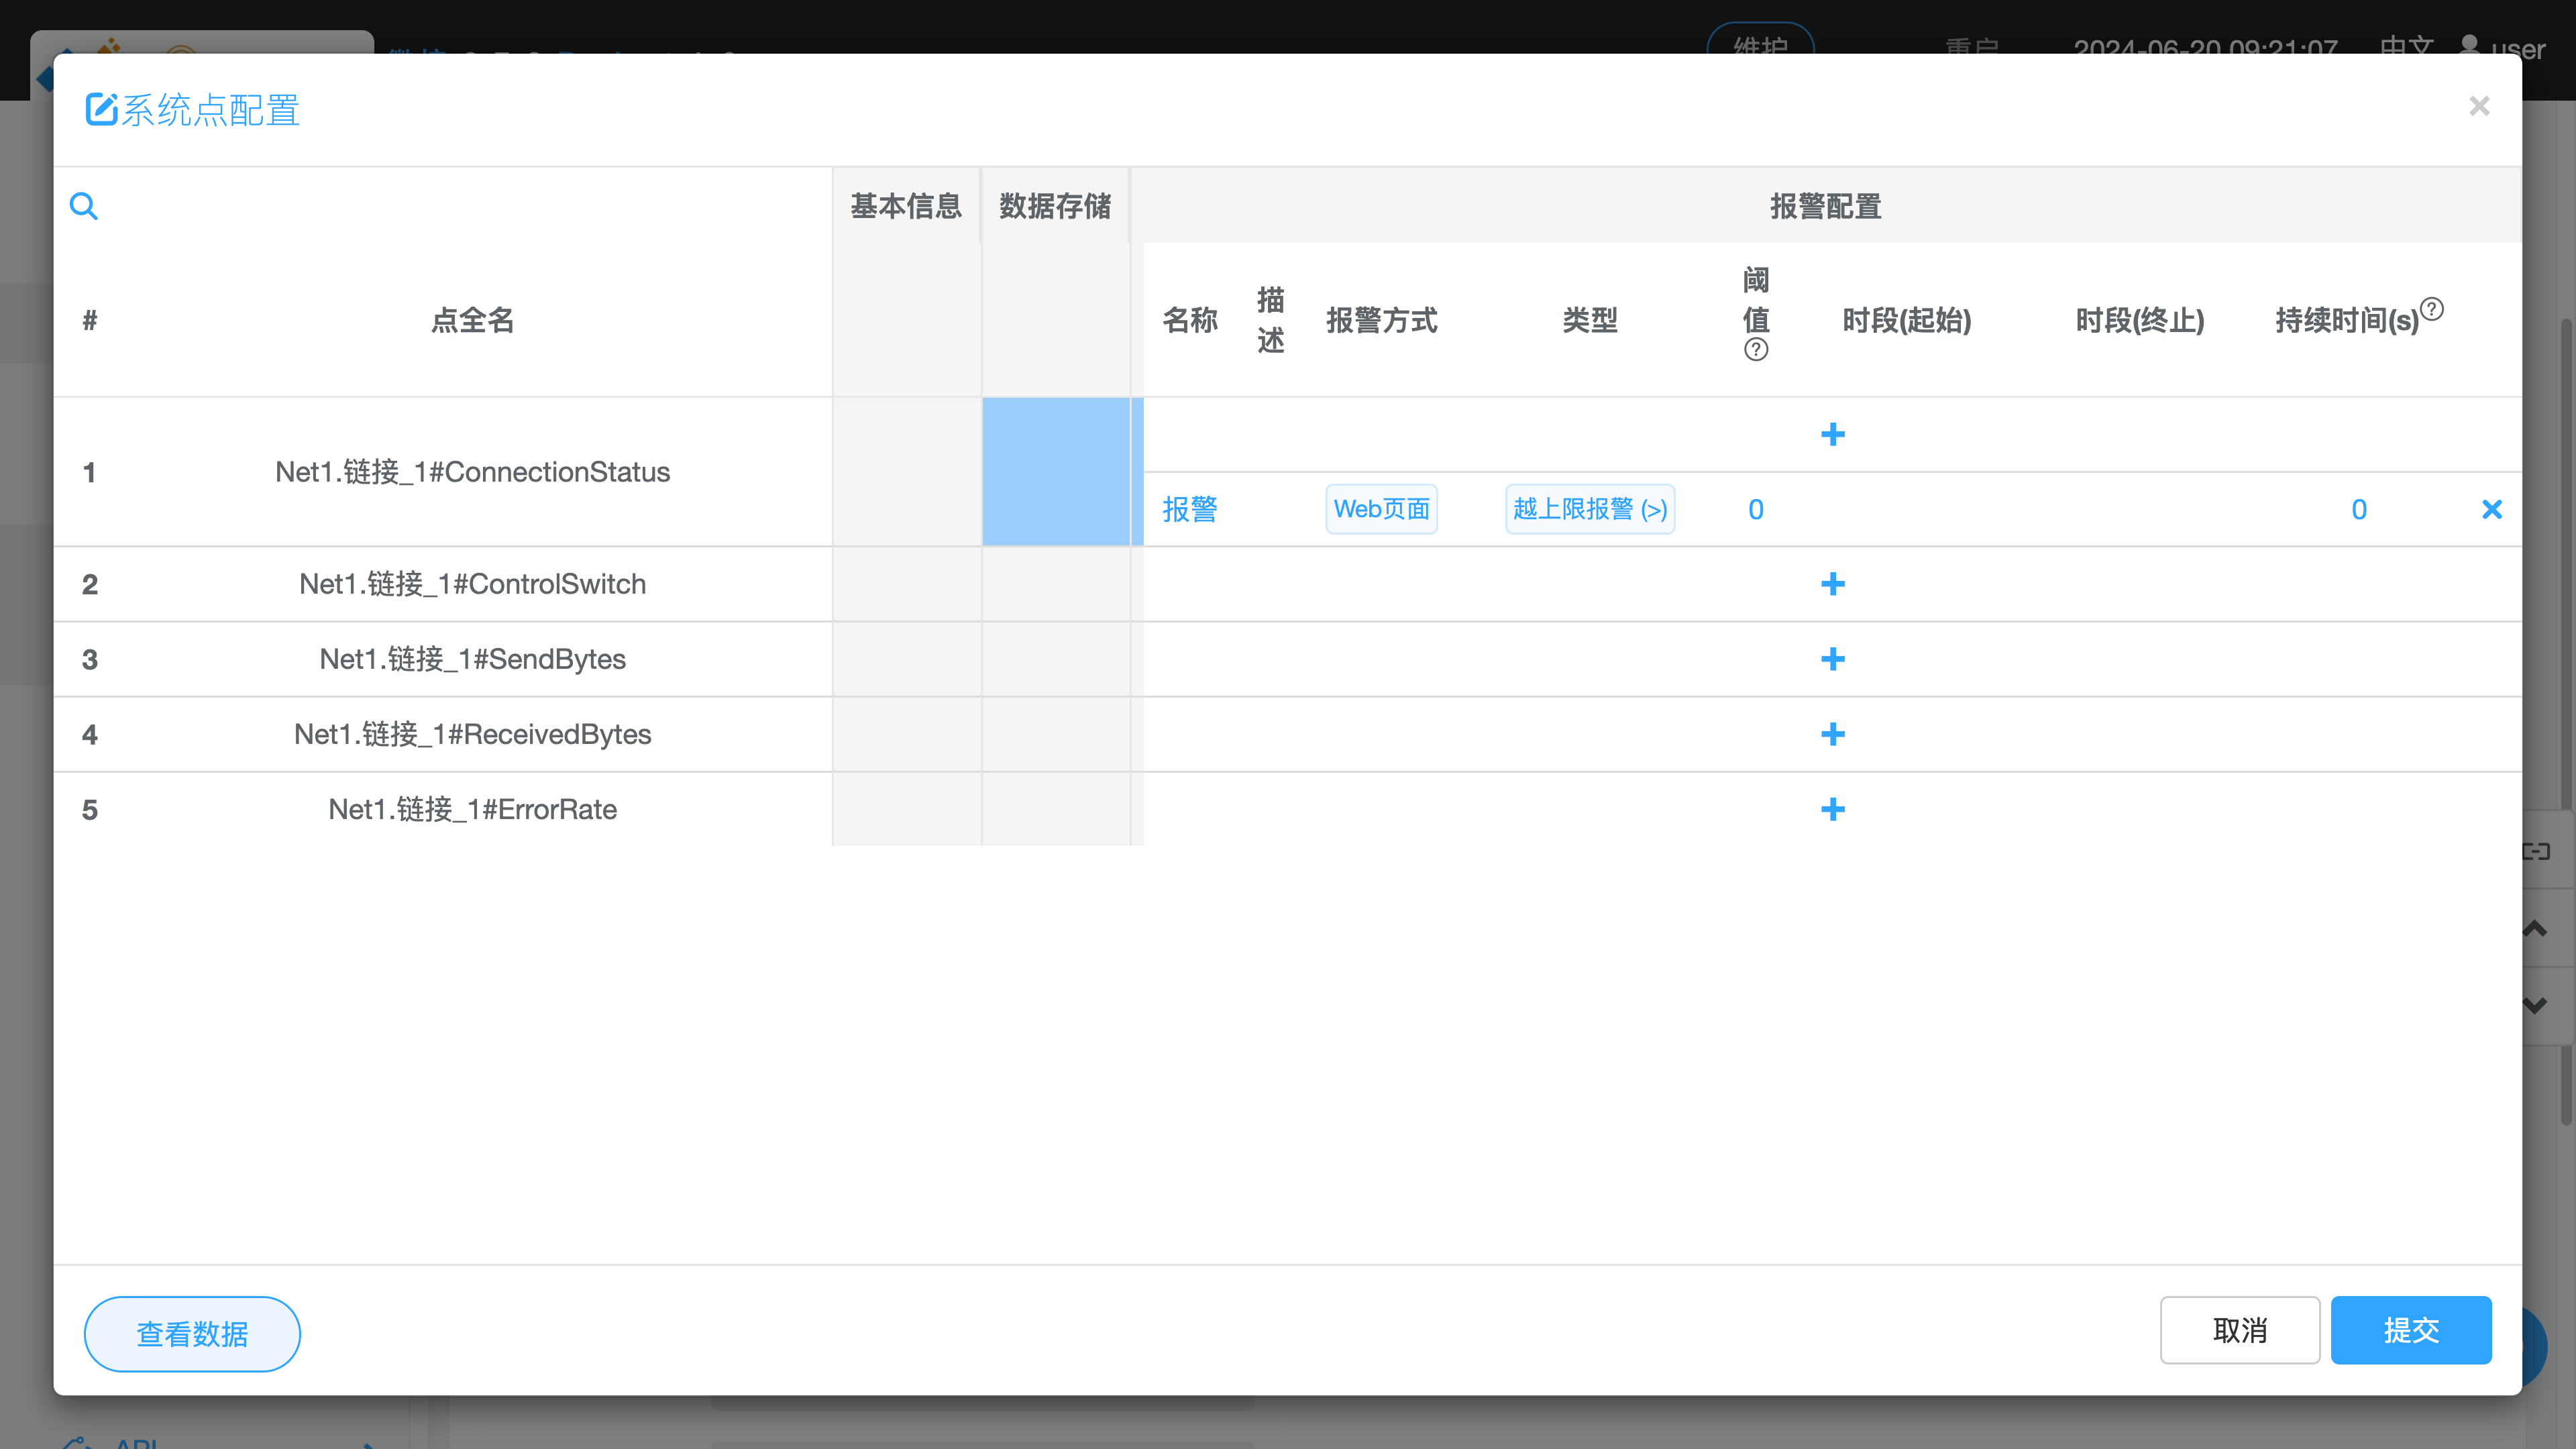Expand the 数据存储 column
Screen dimensions: 2576x1449
point(1055,206)
